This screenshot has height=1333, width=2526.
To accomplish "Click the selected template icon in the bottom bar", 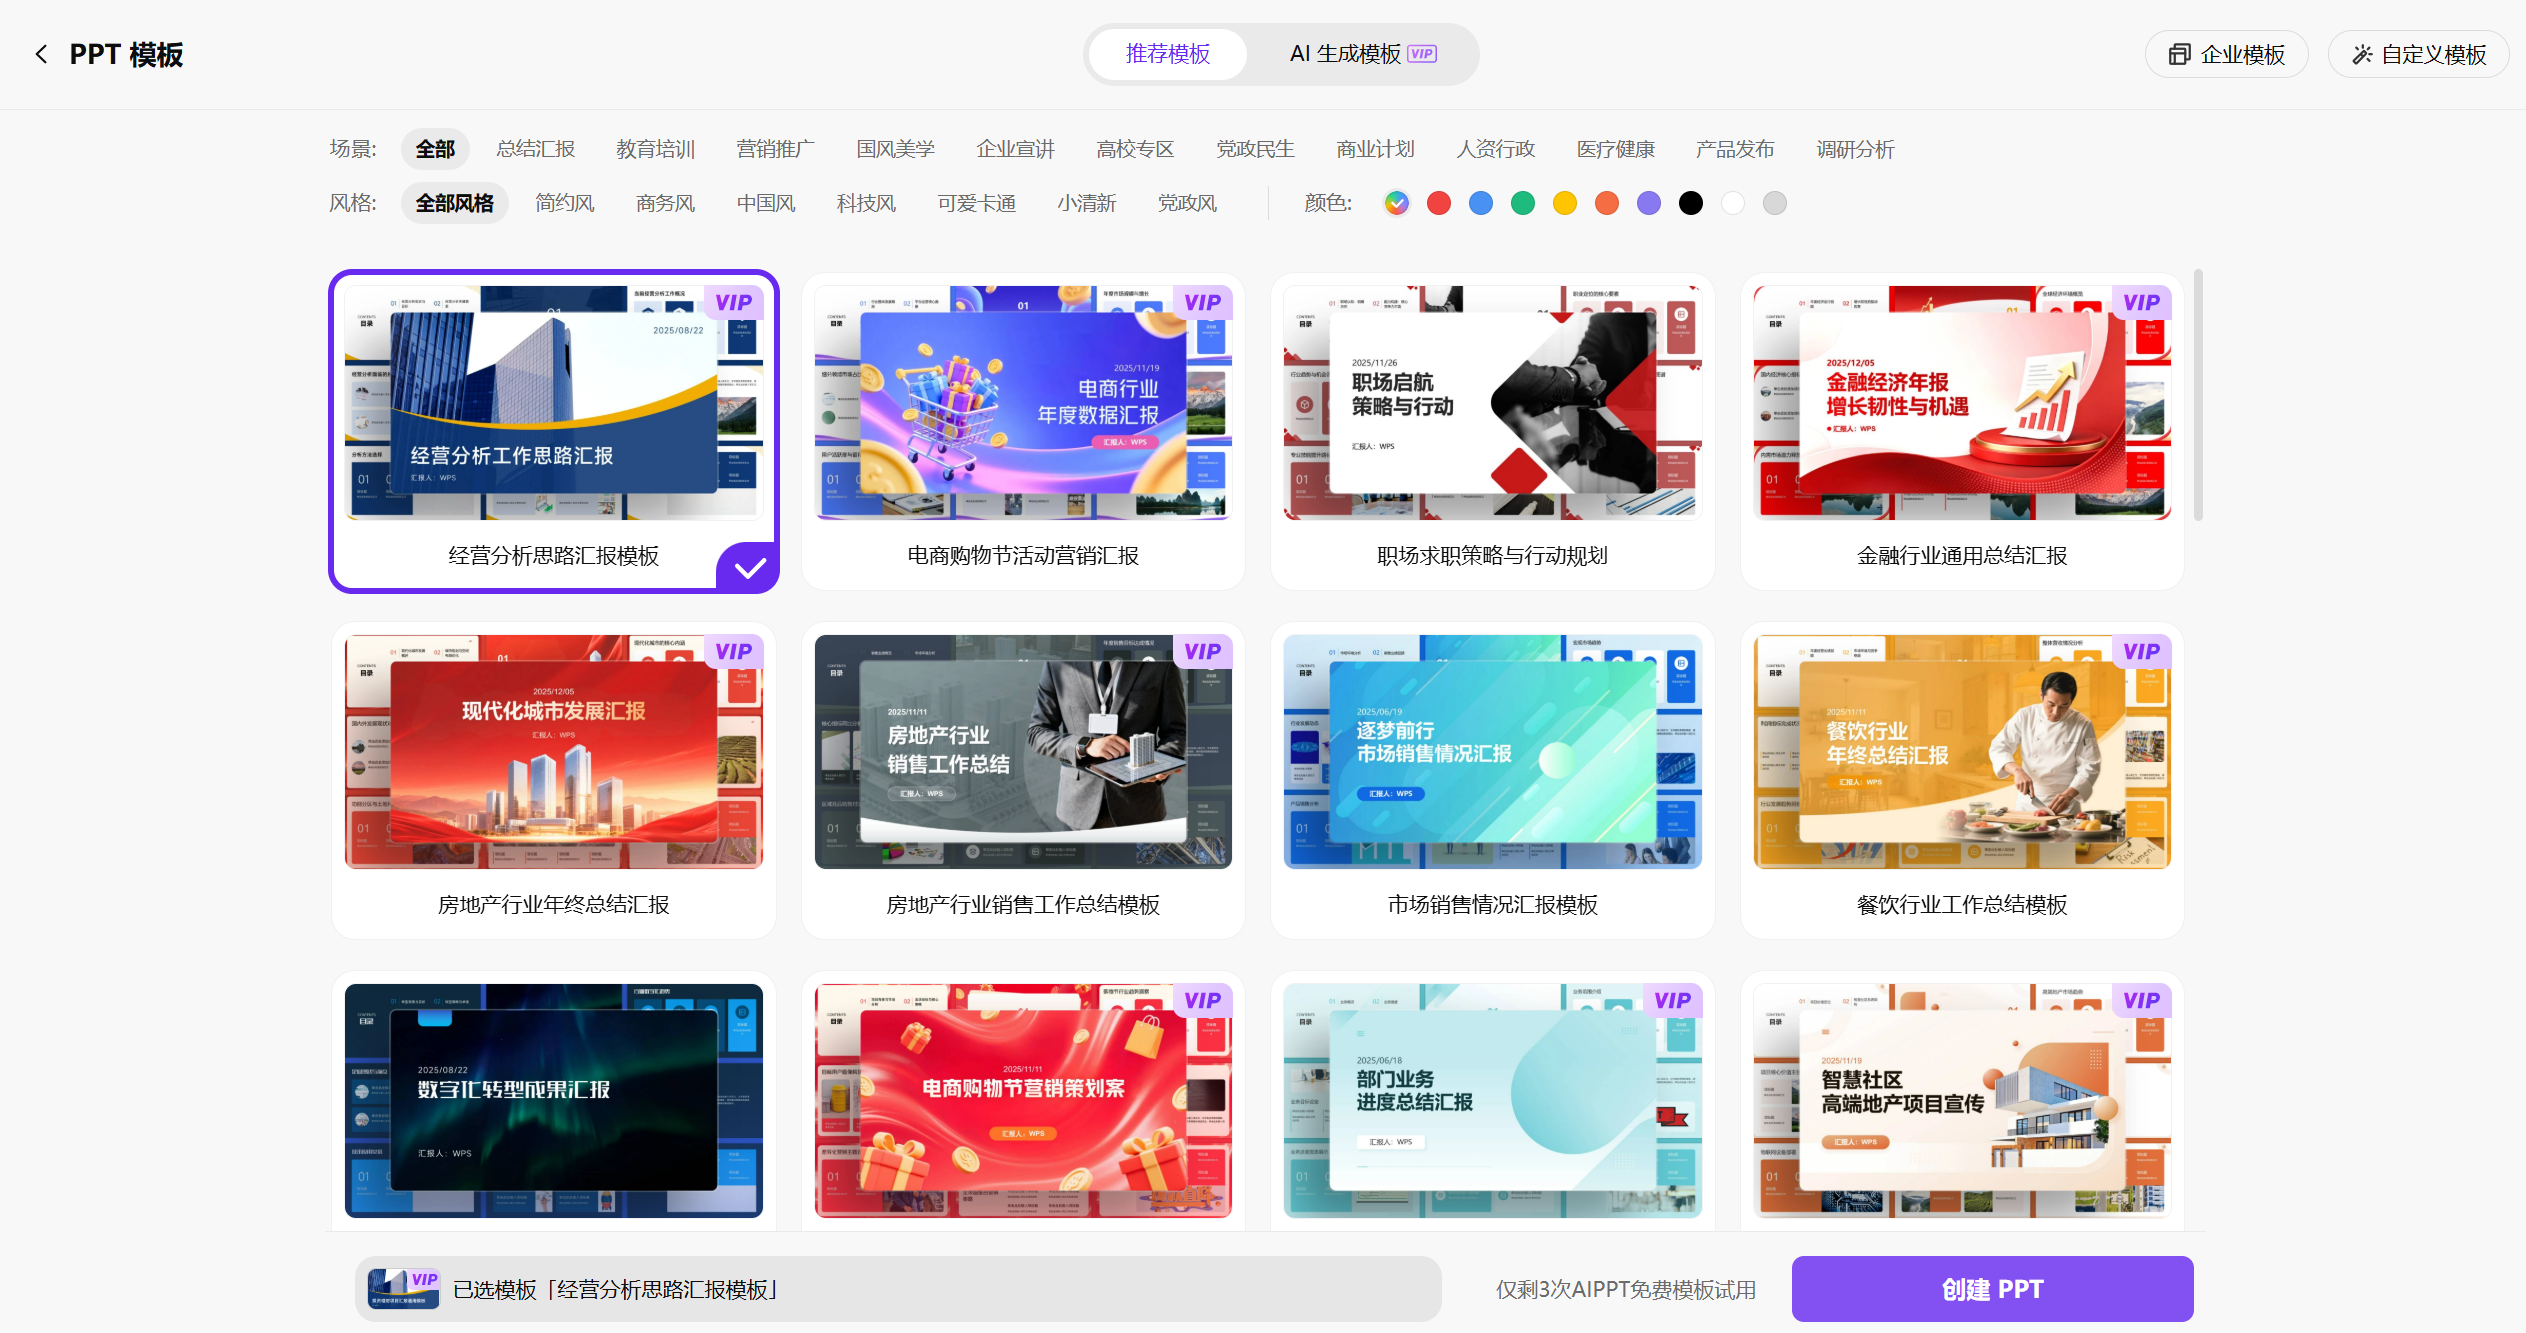I will coord(403,1289).
